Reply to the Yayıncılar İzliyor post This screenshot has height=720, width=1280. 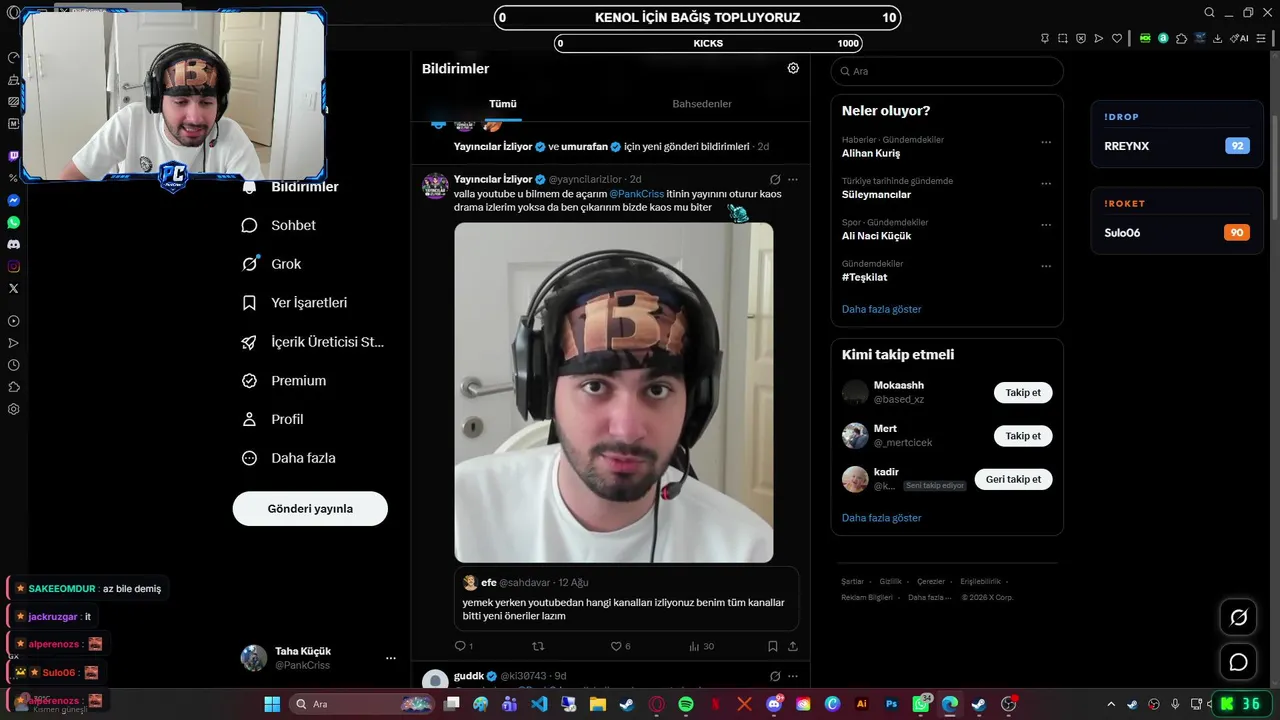463,646
